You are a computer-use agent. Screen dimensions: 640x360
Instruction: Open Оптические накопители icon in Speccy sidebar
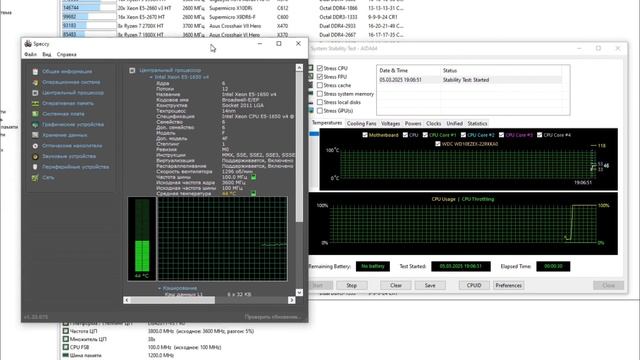36,146
